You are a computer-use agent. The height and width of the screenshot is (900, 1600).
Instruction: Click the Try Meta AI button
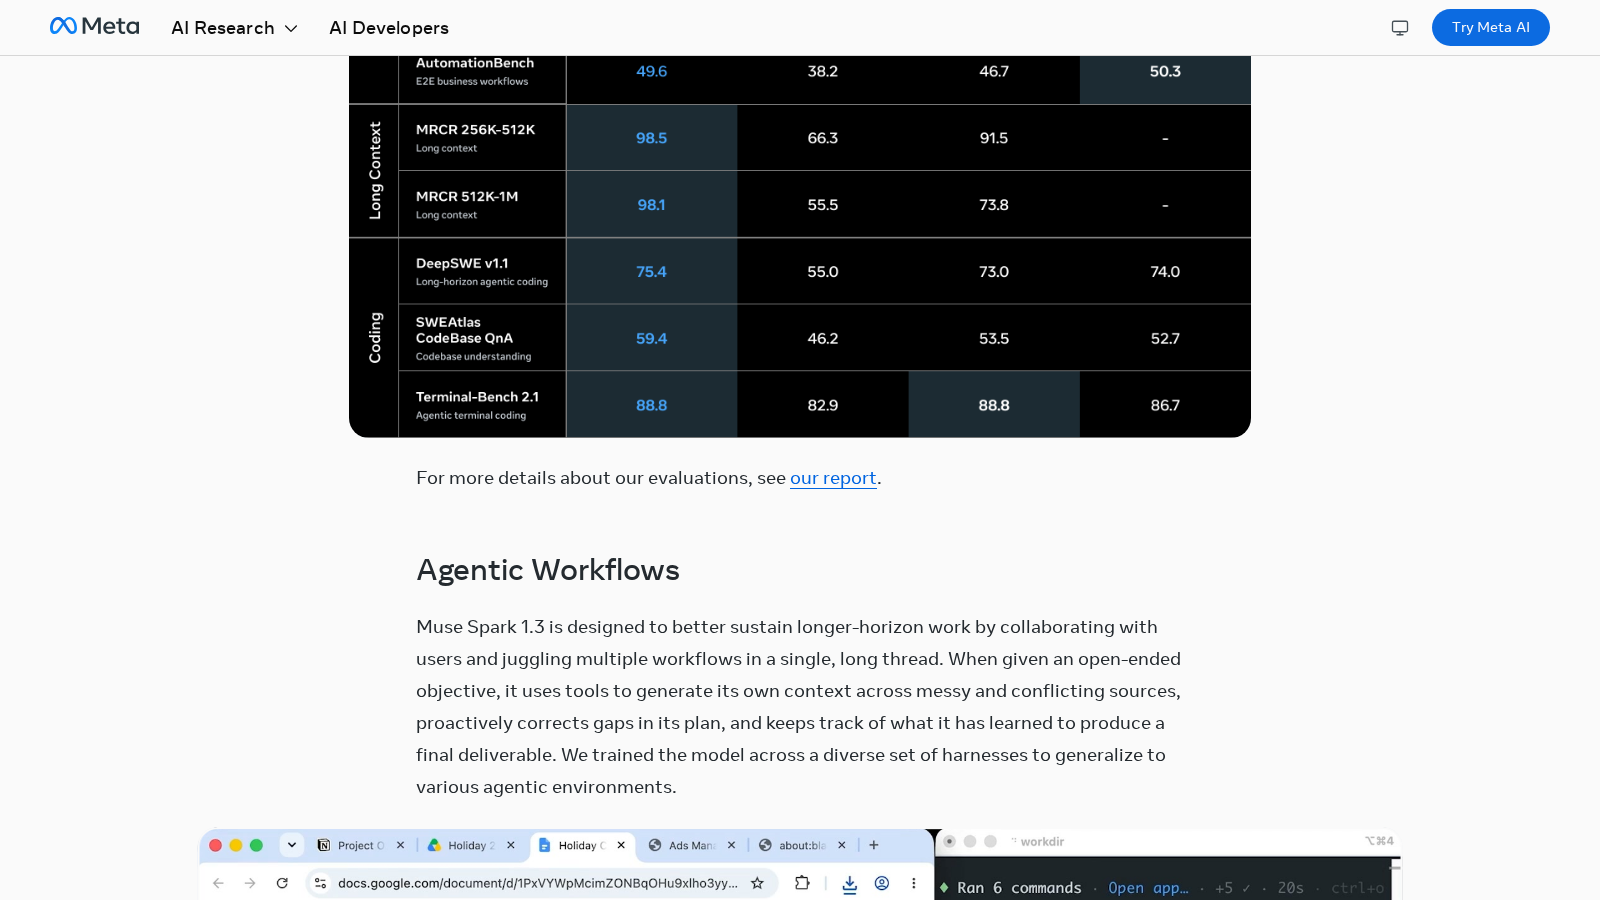1491,27
